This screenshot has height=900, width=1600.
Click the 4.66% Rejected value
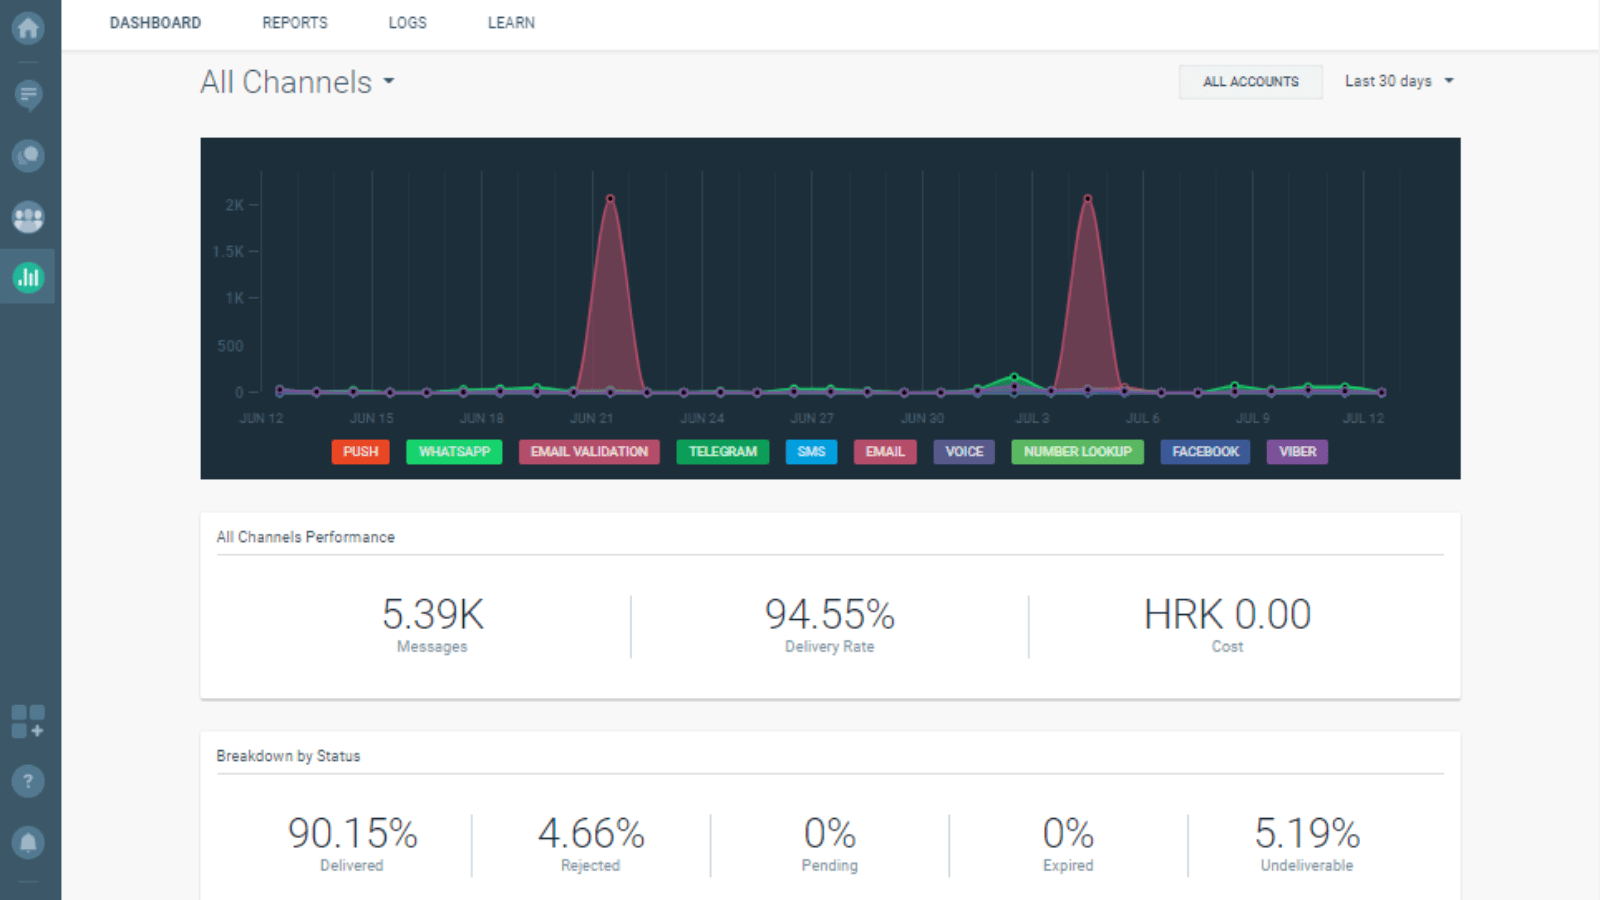pos(591,834)
